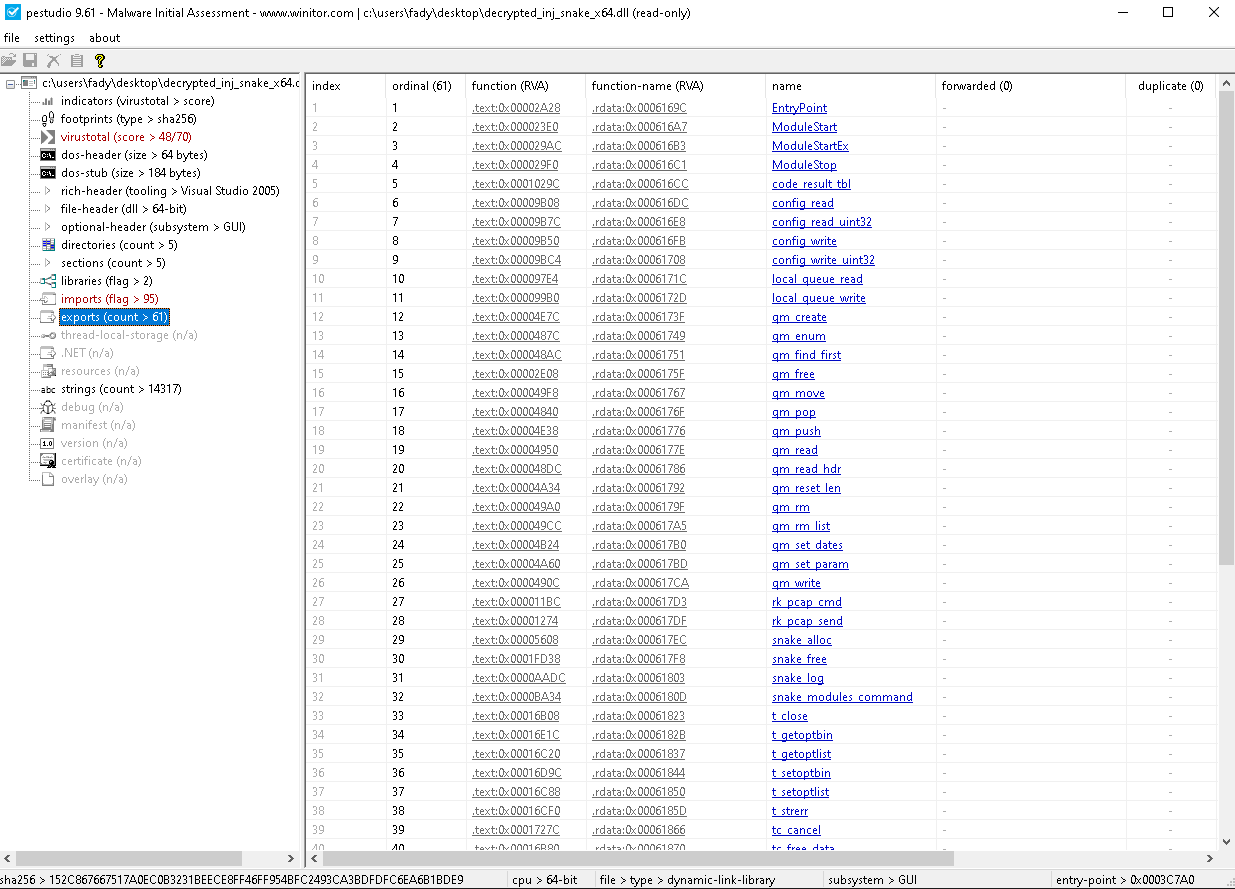Screen dimensions: 1235x889
Task: Click the snake_modules_command export link
Action: (x=842, y=697)
